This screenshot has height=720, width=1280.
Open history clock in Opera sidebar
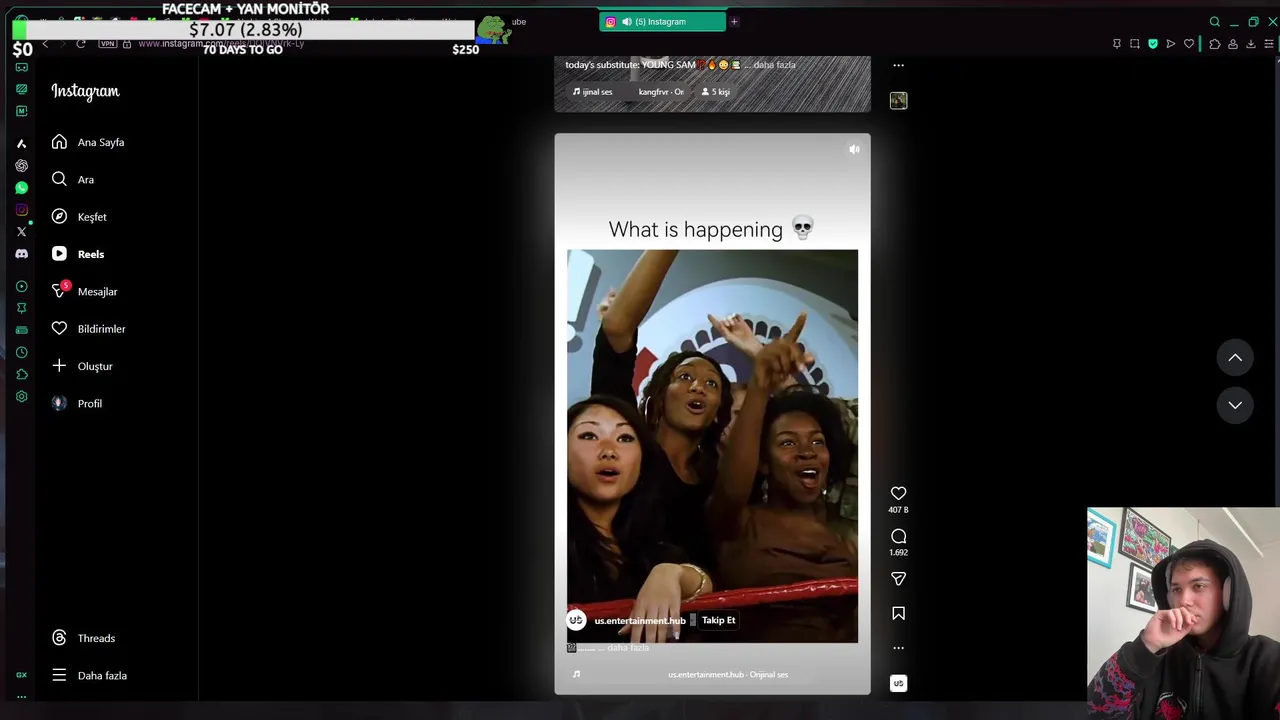tap(21, 352)
